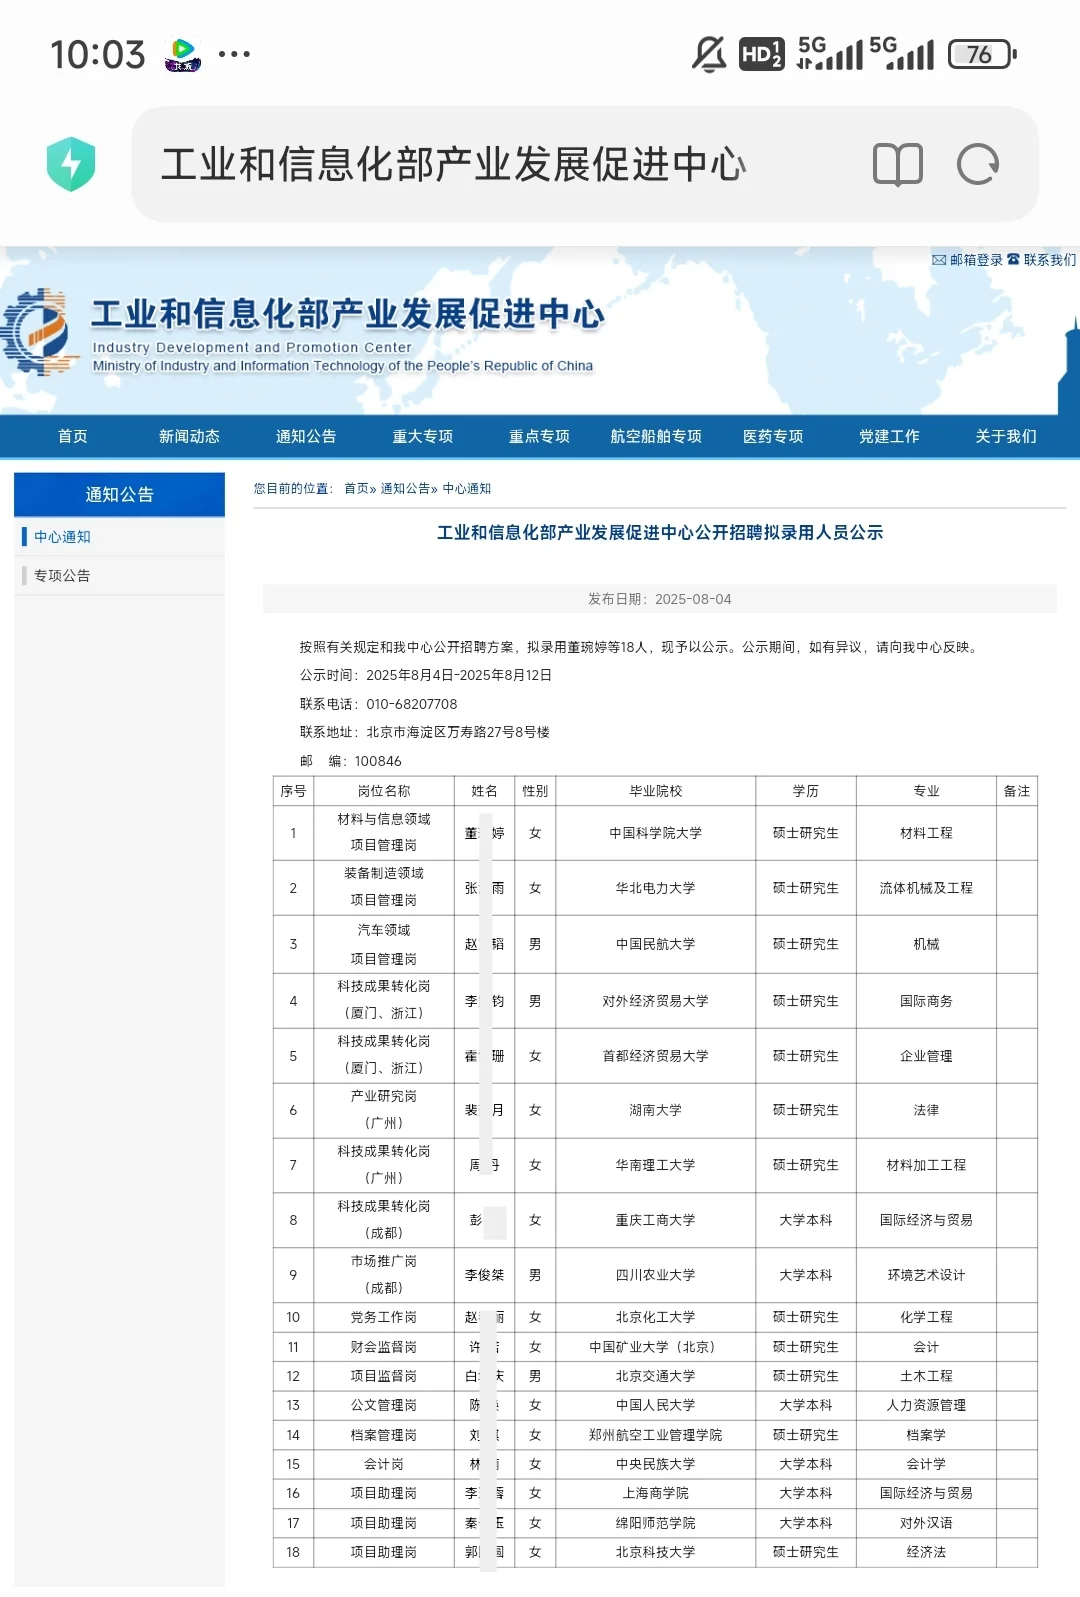This screenshot has height=1597, width=1080.
Task: Select 专项公告 in the sidebar
Action: [x=62, y=576]
